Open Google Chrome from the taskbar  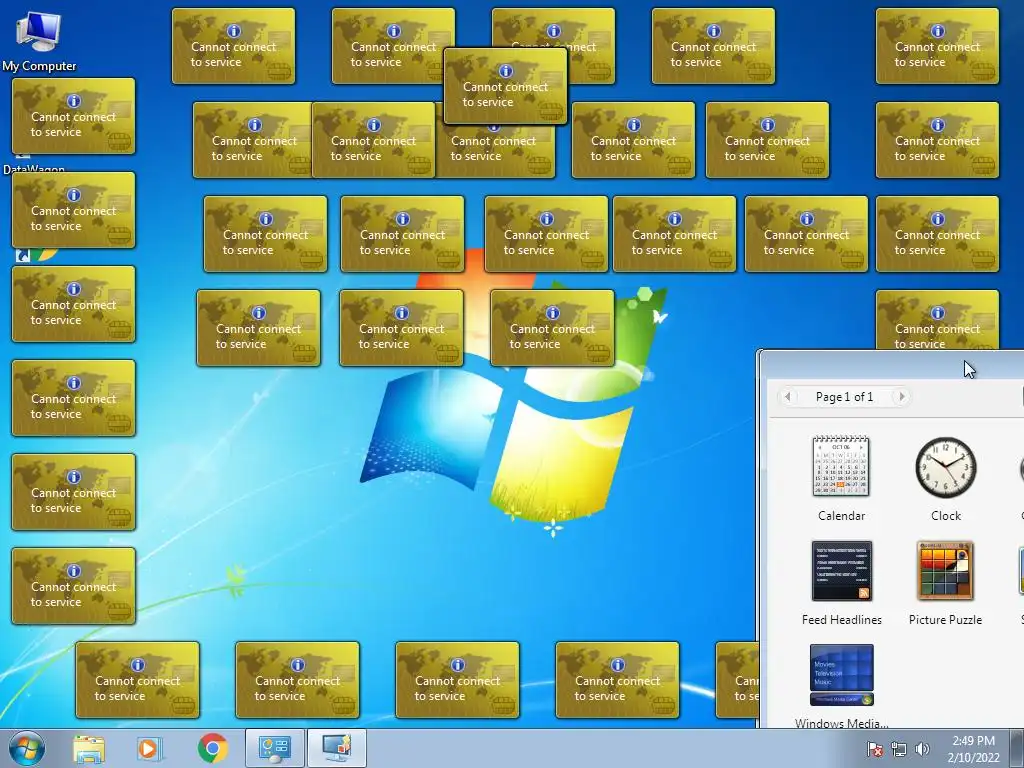click(x=212, y=748)
